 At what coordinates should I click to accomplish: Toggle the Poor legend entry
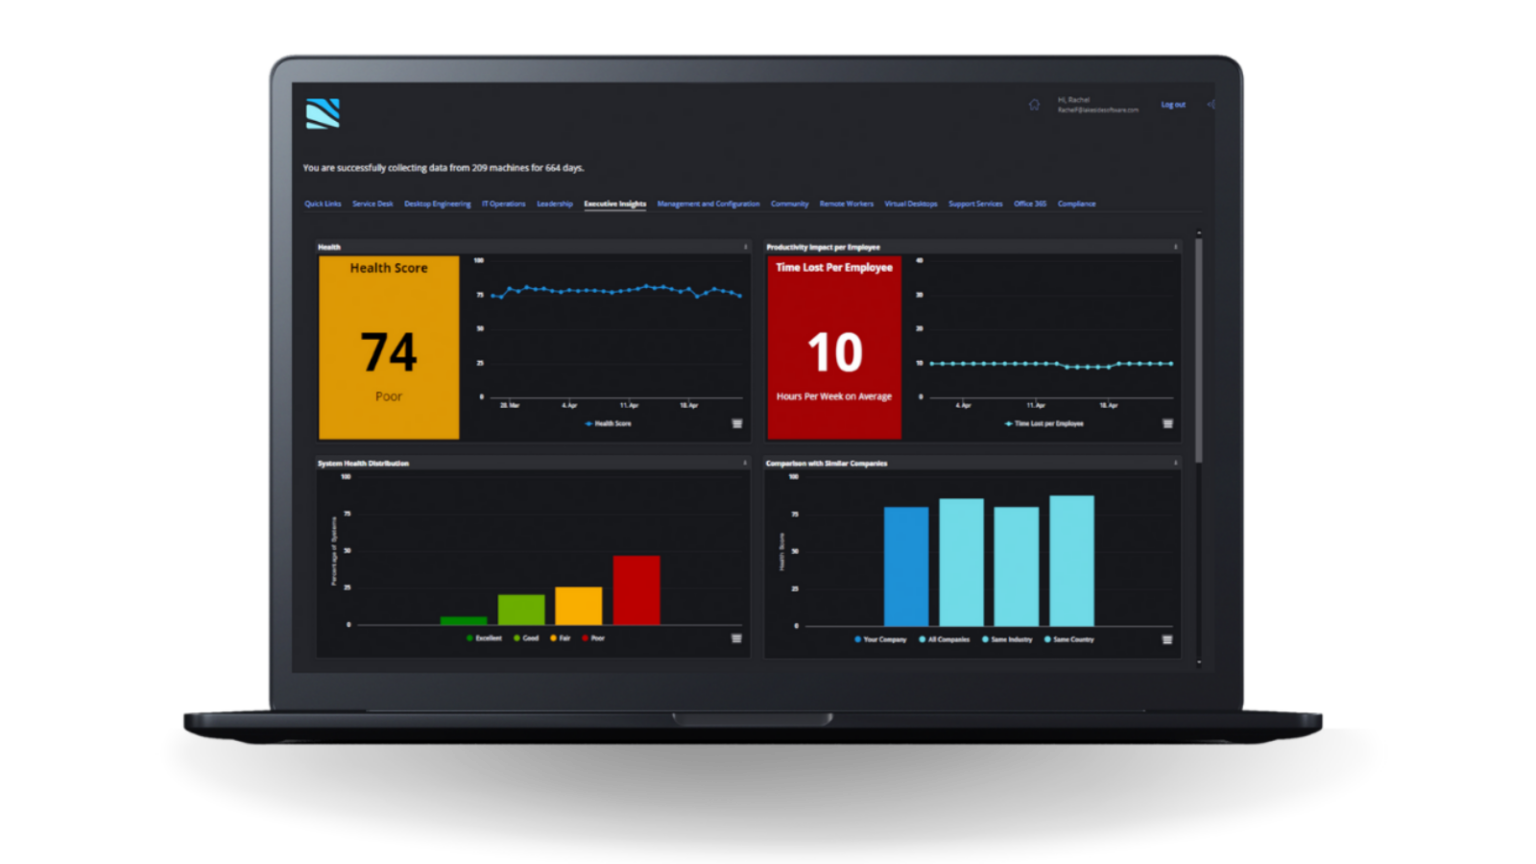point(595,635)
